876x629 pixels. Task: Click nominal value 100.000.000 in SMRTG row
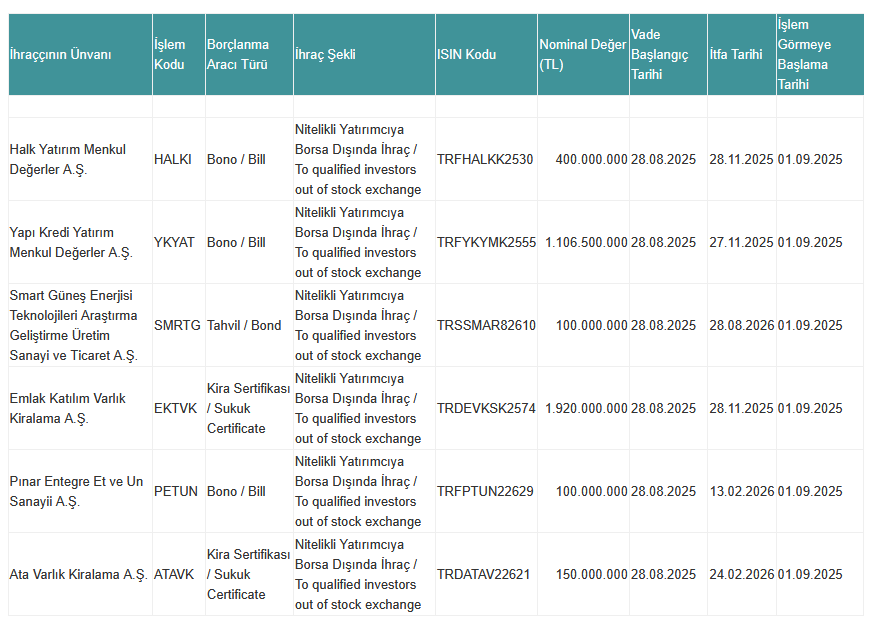point(592,326)
